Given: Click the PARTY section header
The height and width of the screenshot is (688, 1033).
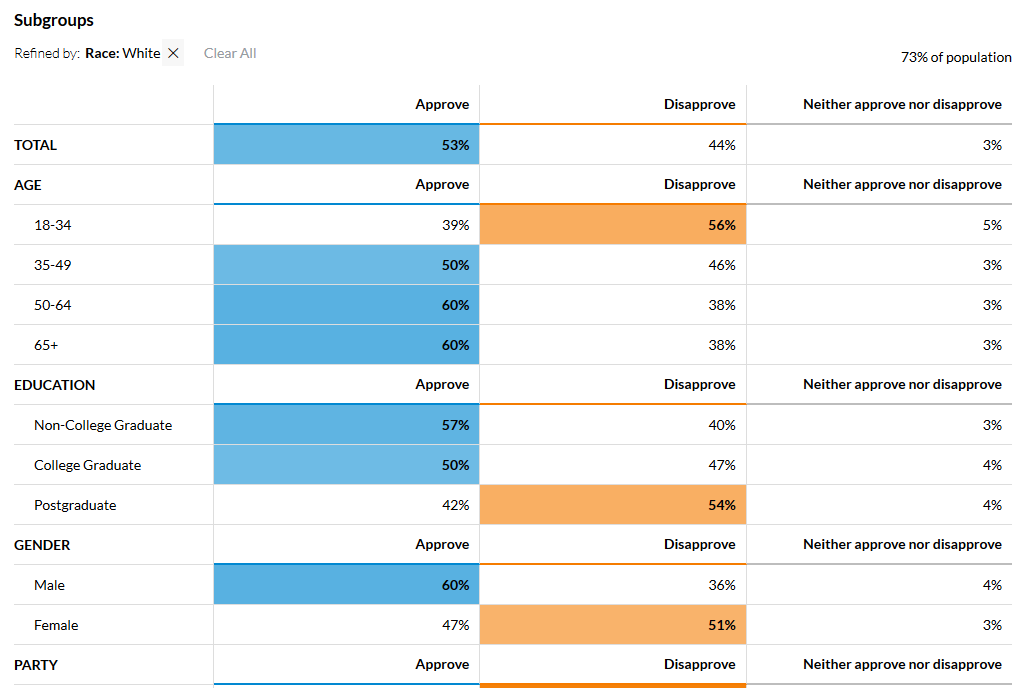Looking at the screenshot, I should [x=36, y=665].
